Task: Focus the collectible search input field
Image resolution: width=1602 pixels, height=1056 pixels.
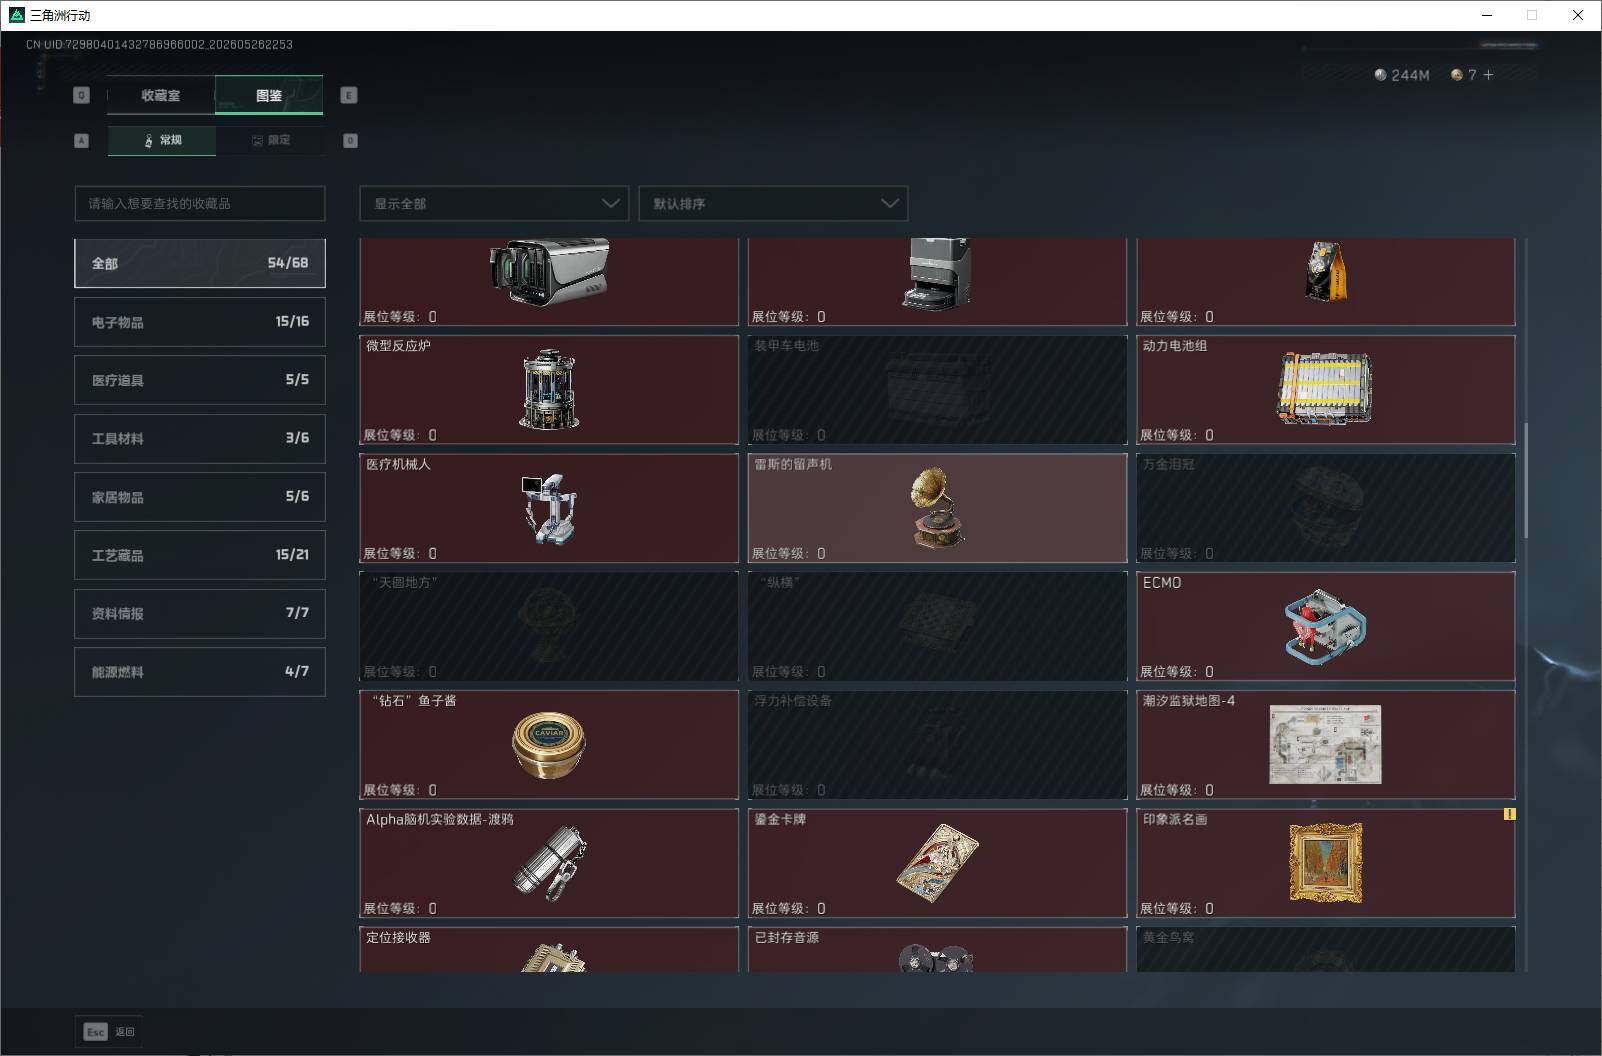Action: coord(200,203)
